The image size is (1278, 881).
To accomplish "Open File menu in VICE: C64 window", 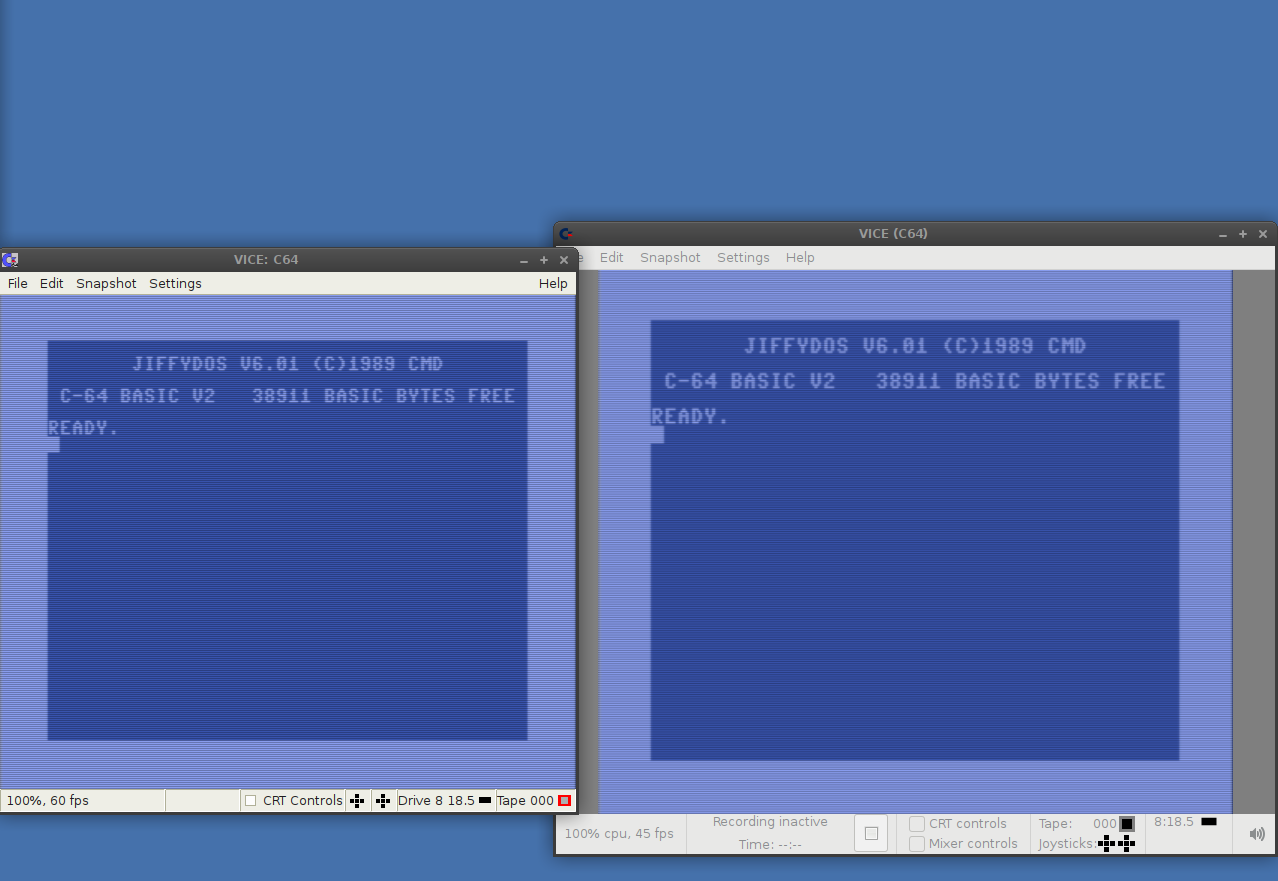I will [18, 284].
